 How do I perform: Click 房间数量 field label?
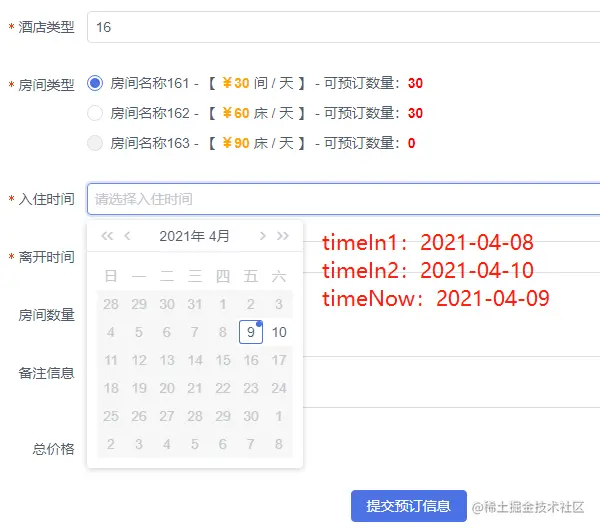47,315
